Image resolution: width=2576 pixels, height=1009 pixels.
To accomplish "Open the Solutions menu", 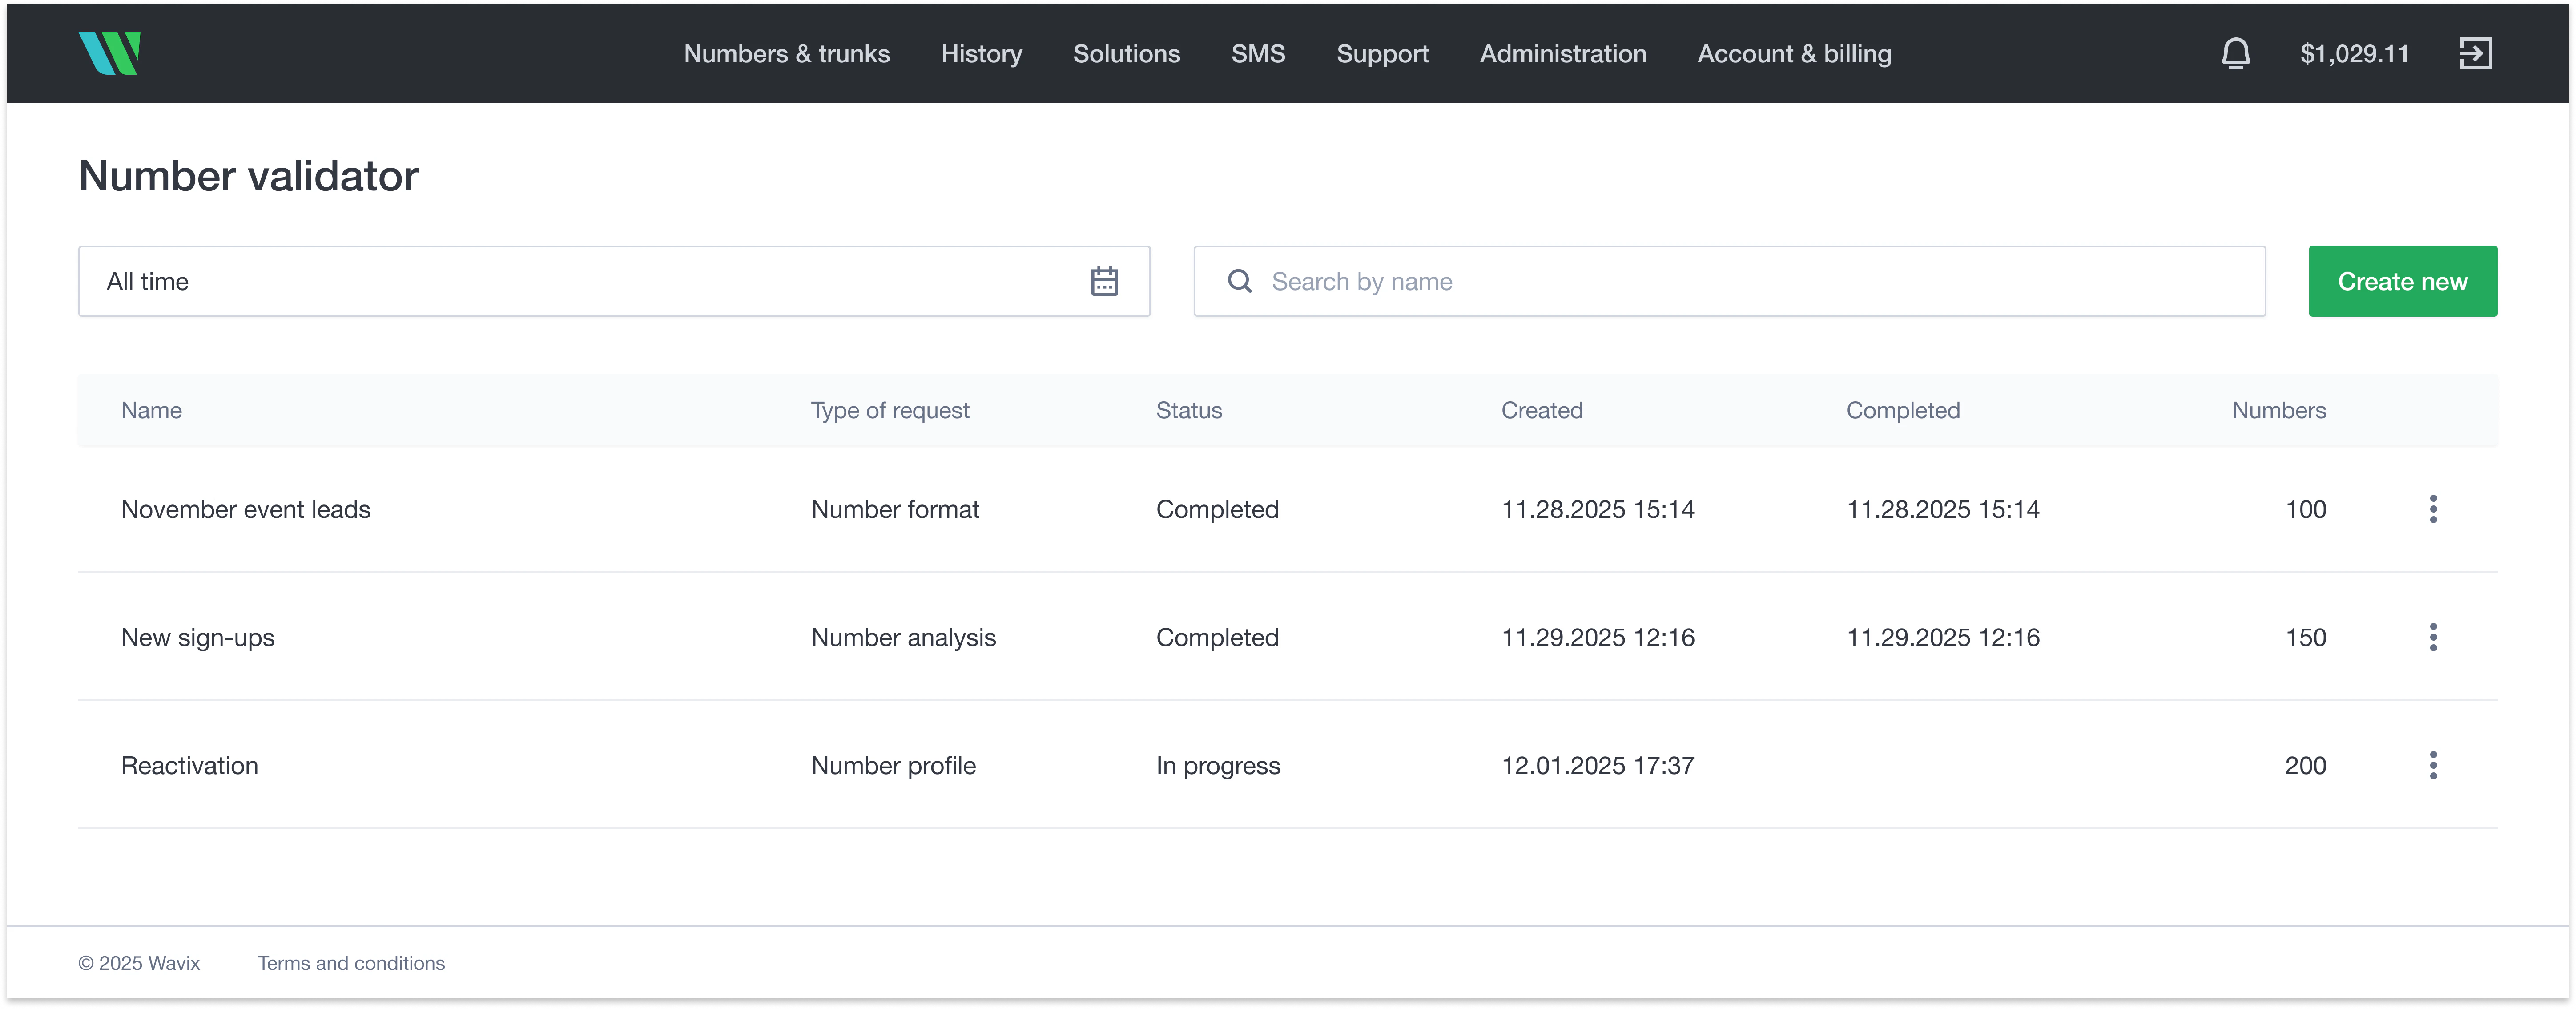I will (1126, 54).
